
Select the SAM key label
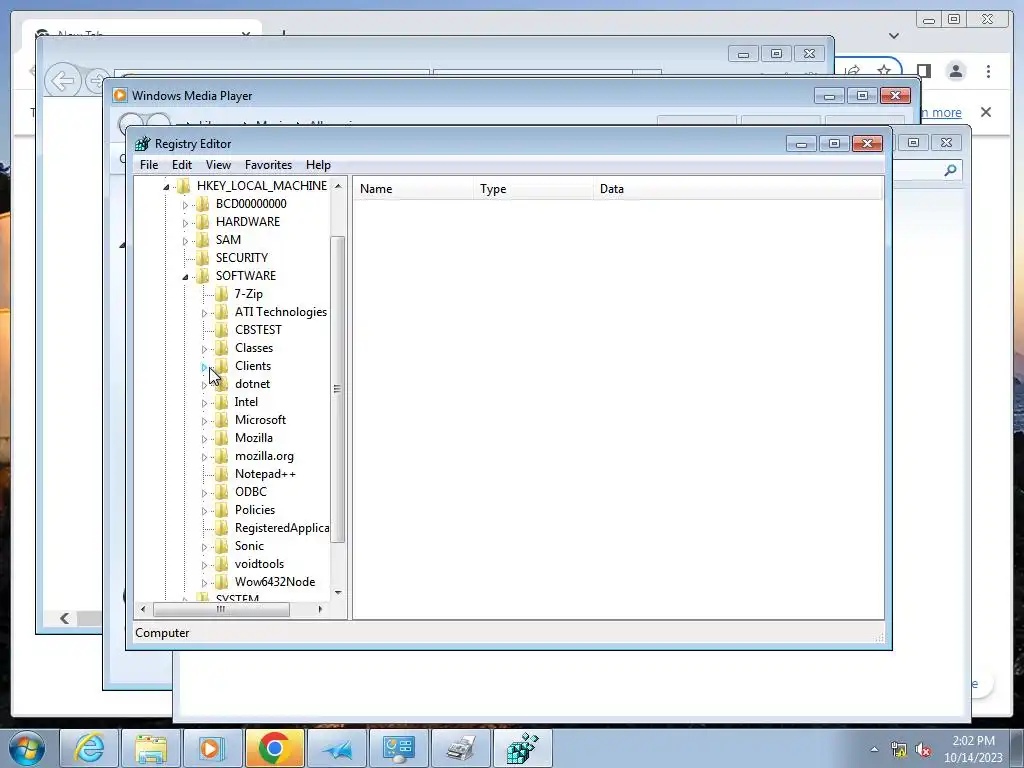pyautogui.click(x=228, y=240)
